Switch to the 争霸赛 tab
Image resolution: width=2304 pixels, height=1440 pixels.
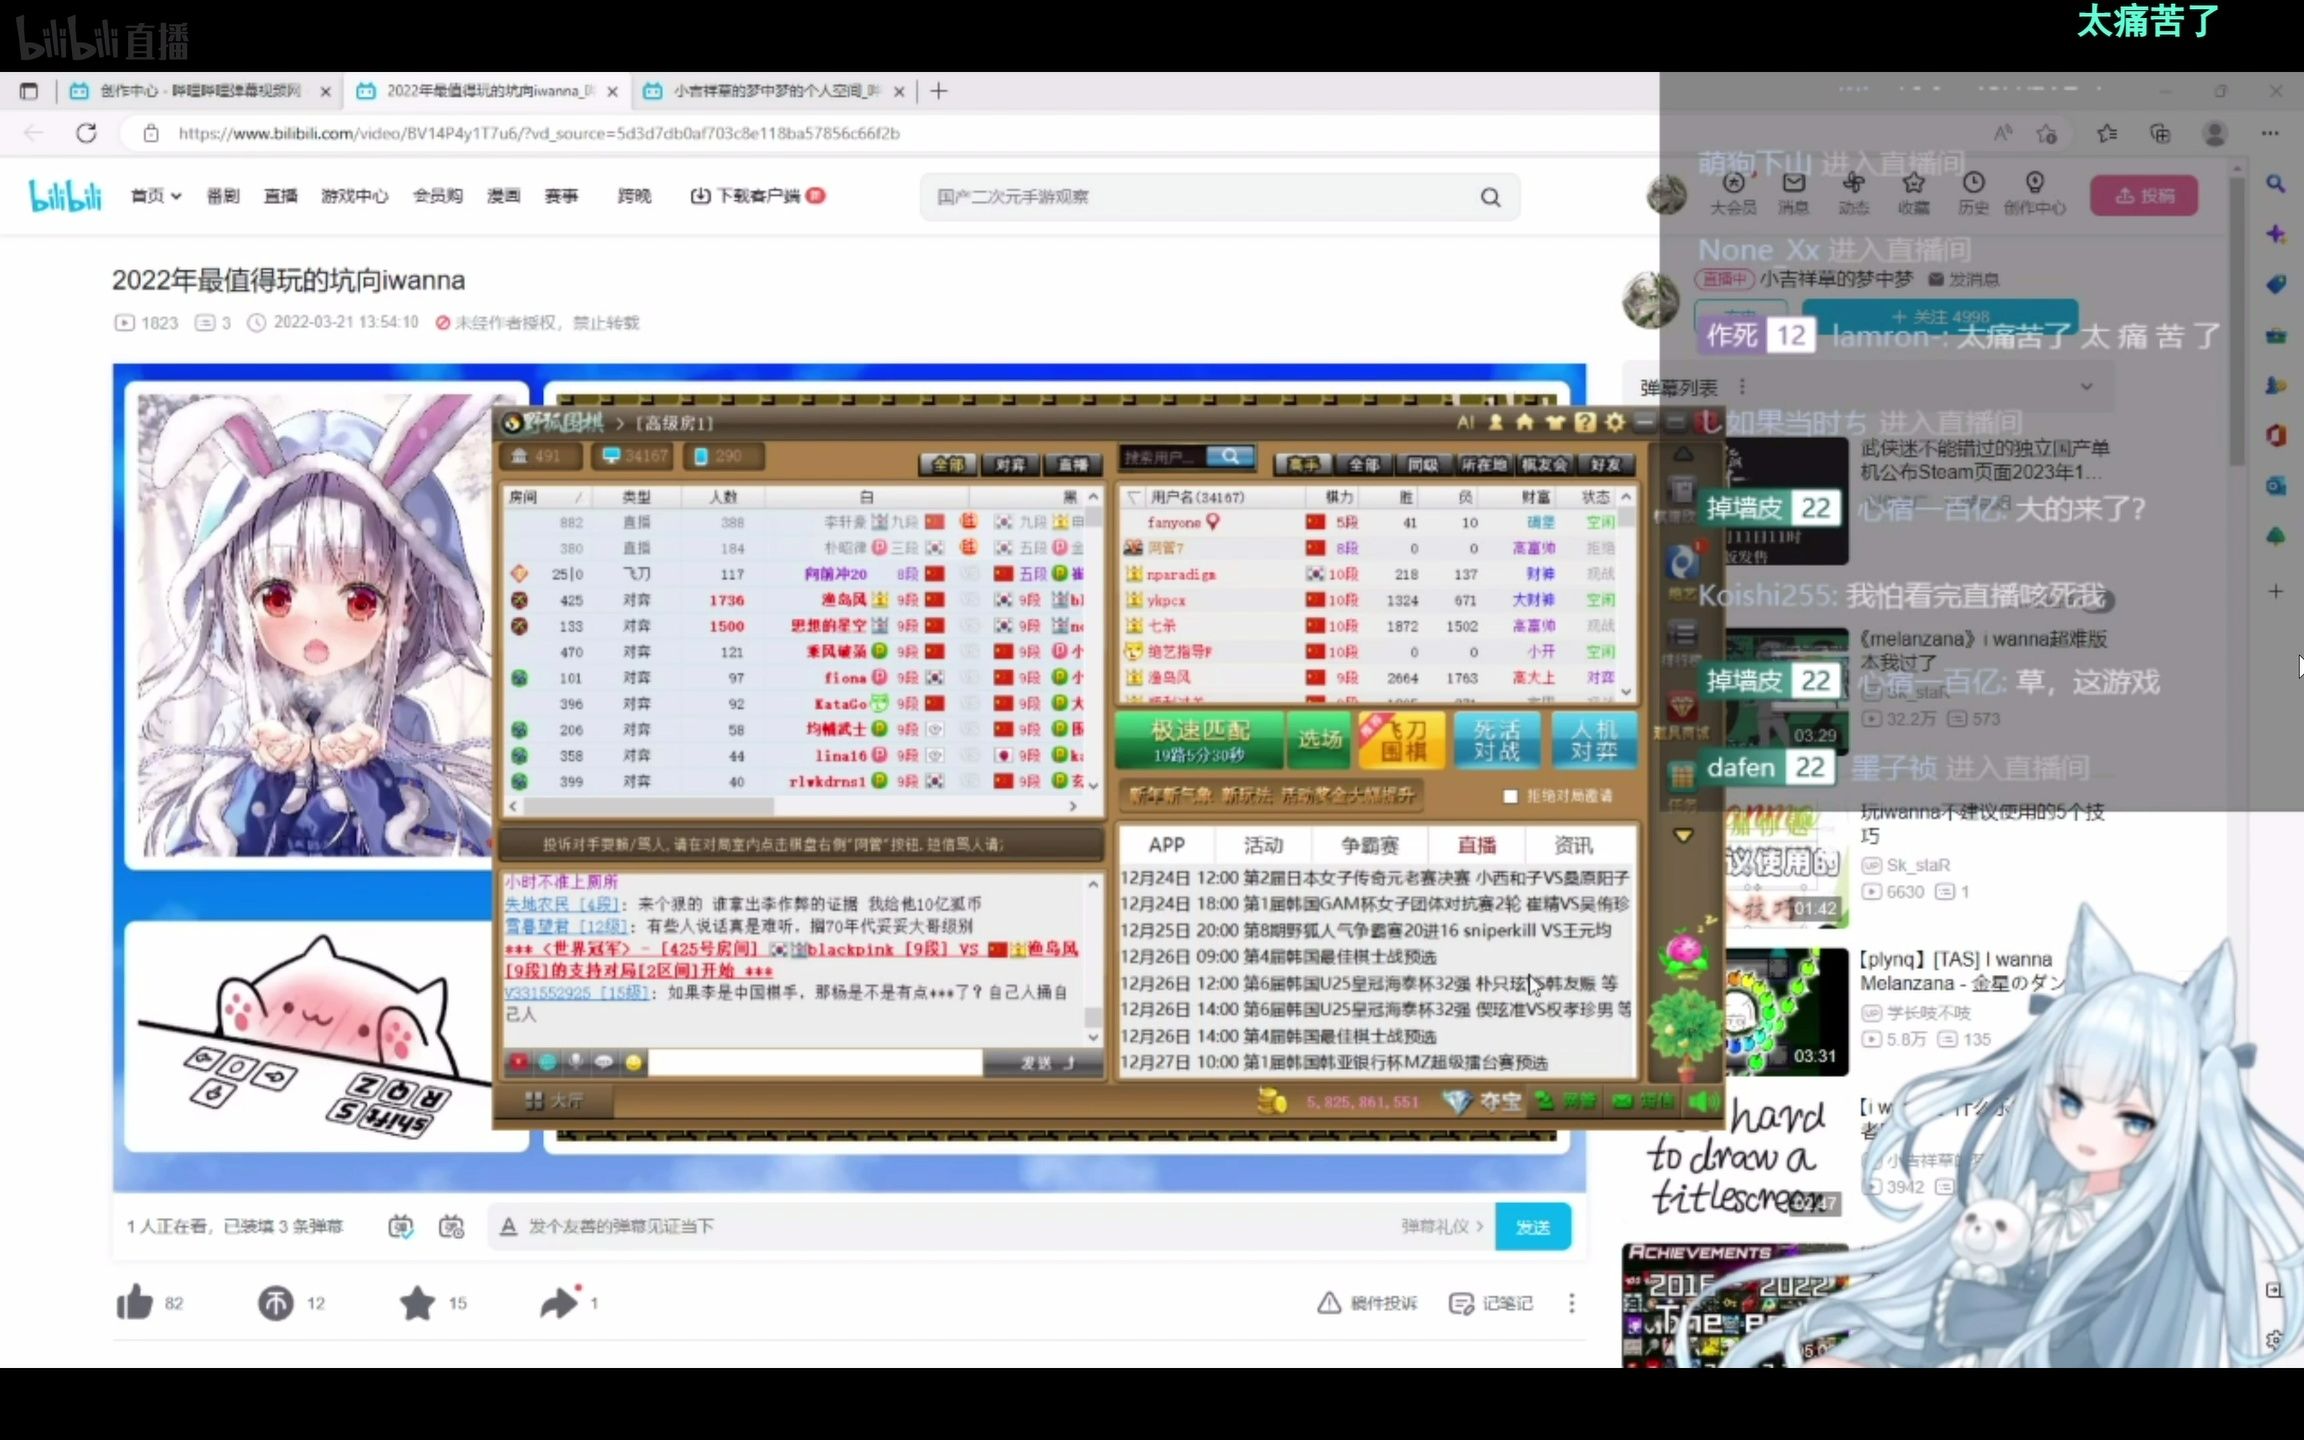[1369, 845]
